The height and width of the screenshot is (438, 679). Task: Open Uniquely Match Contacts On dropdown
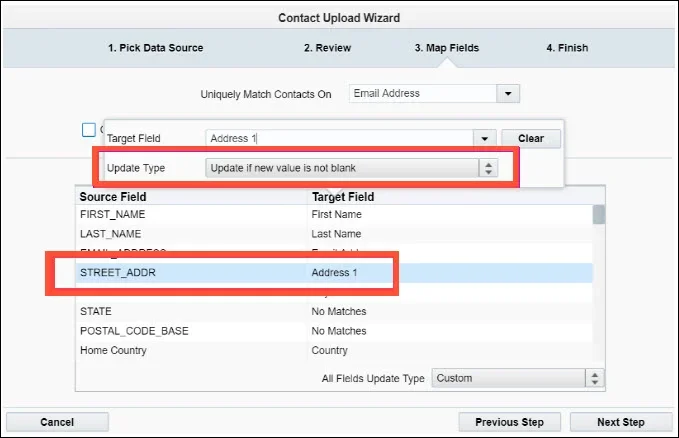(x=509, y=94)
